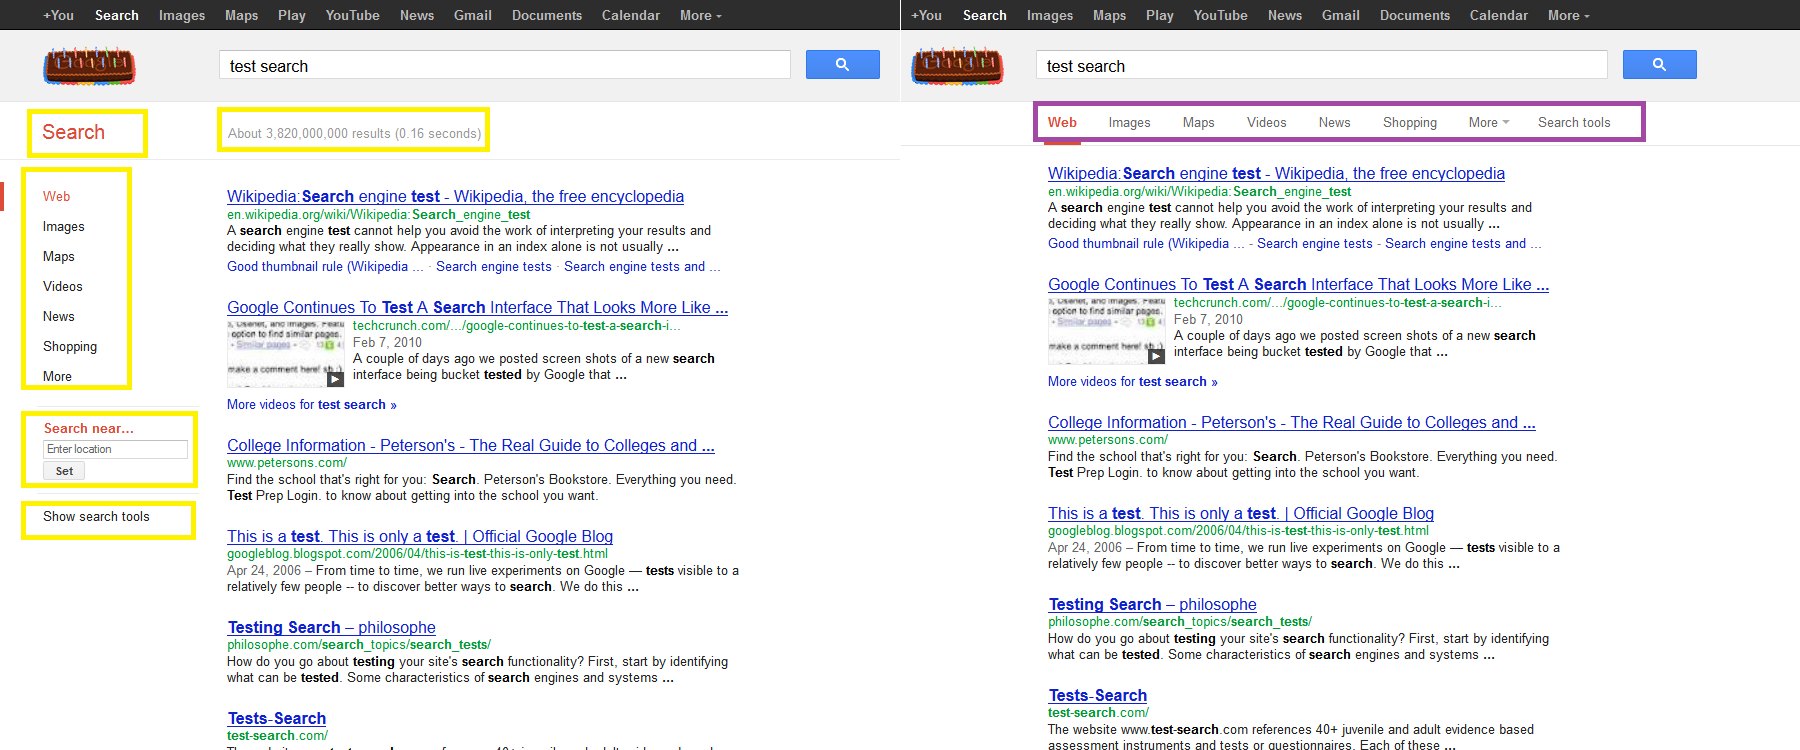The height and width of the screenshot is (750, 1800).
Task: Open Tests-Search result in left page
Action: click(276, 718)
